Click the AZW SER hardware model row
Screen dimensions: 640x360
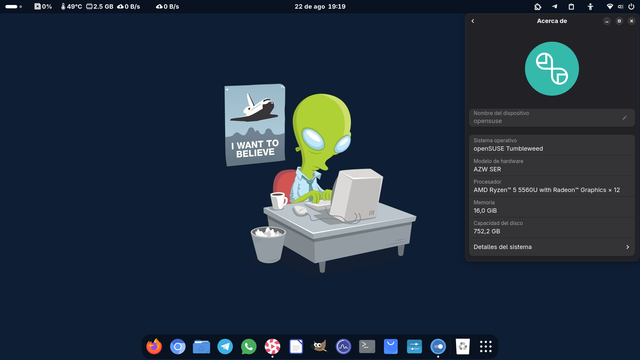(x=552, y=165)
